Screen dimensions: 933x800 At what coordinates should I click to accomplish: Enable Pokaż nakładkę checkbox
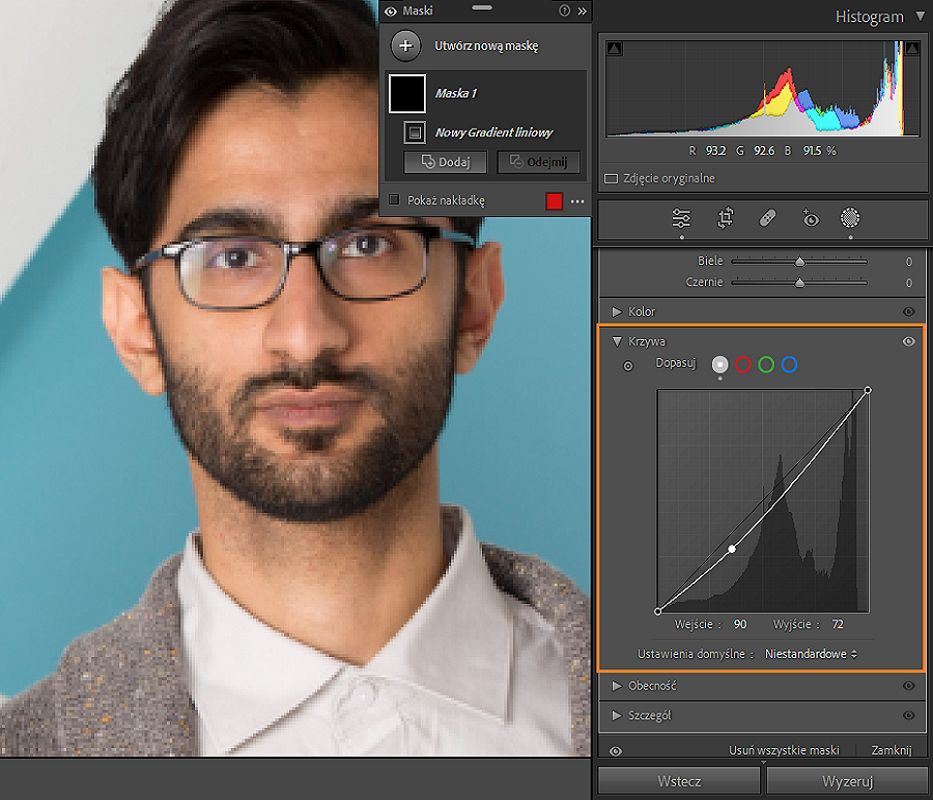point(393,200)
